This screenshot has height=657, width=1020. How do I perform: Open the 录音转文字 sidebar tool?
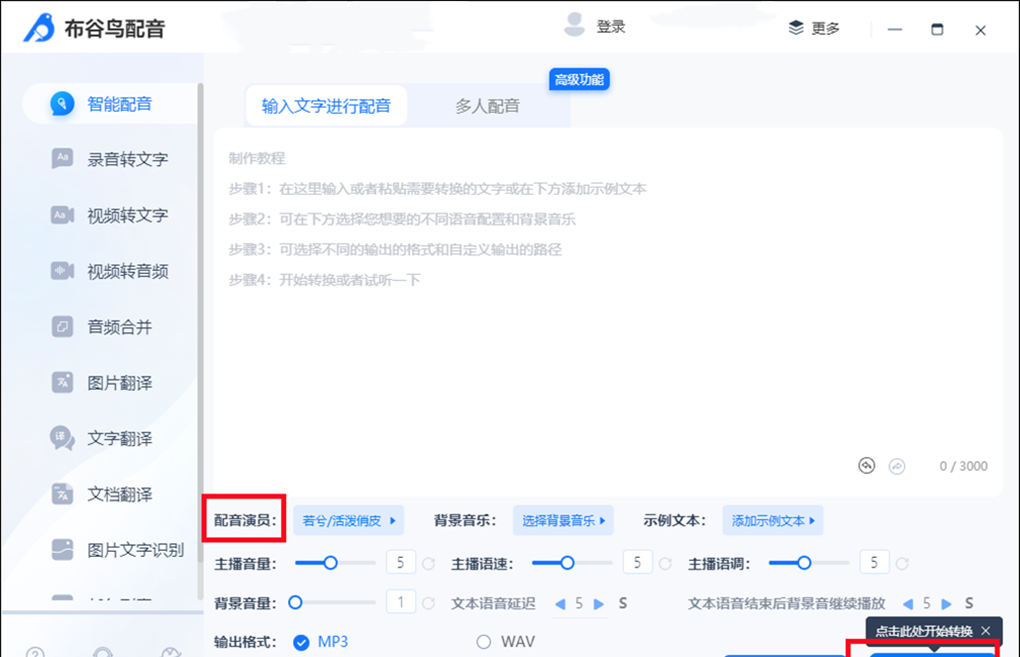tap(111, 159)
